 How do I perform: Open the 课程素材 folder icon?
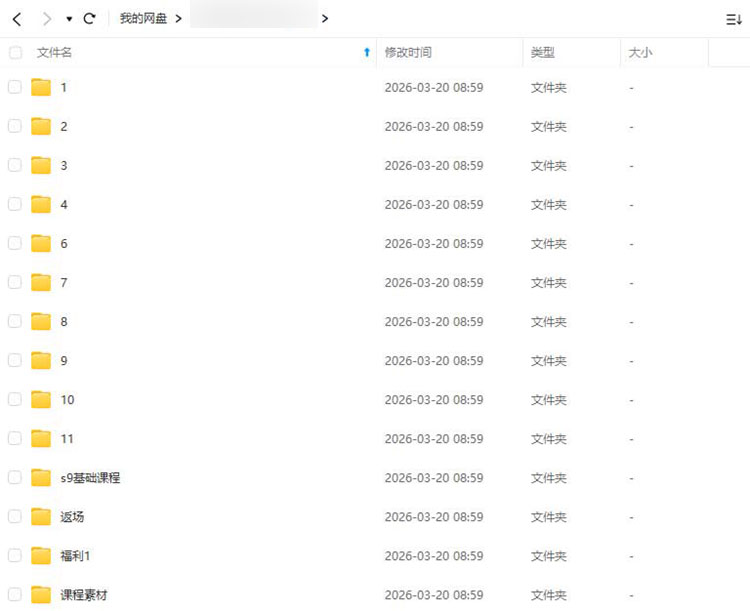[x=41, y=595]
